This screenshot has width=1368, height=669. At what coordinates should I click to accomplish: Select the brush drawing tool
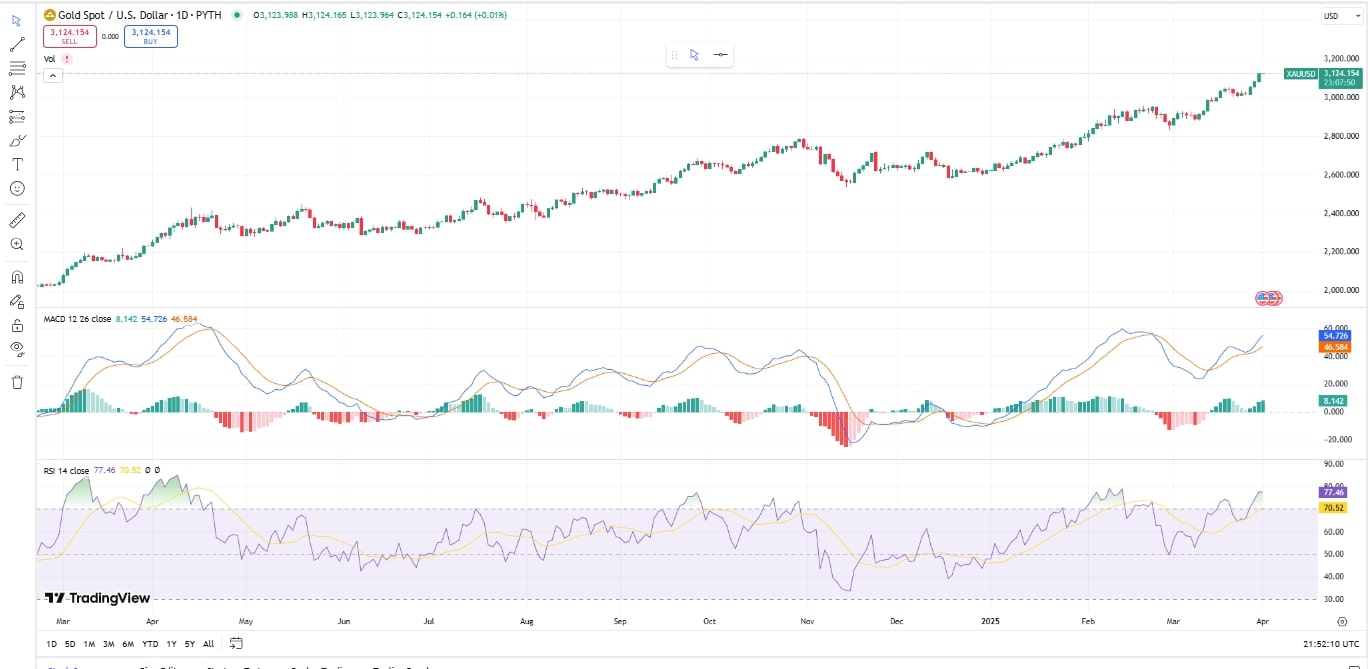[17, 140]
